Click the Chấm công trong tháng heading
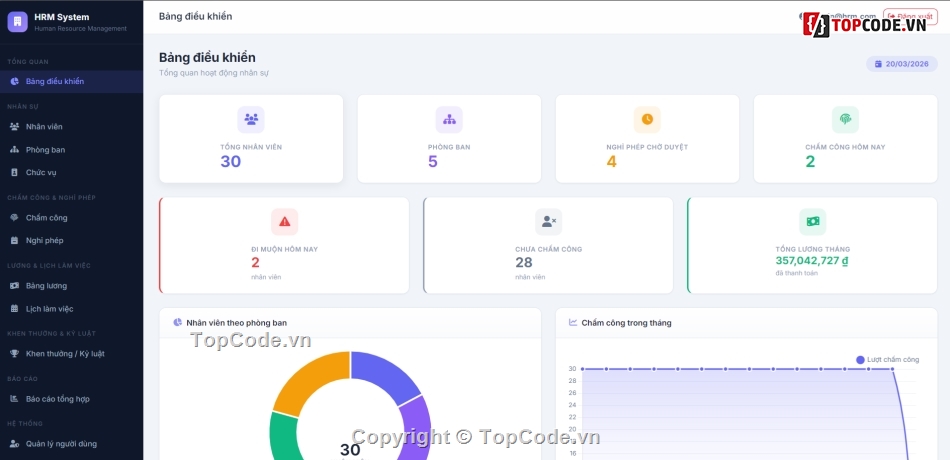The height and width of the screenshot is (460, 950). pyautogui.click(x=626, y=322)
